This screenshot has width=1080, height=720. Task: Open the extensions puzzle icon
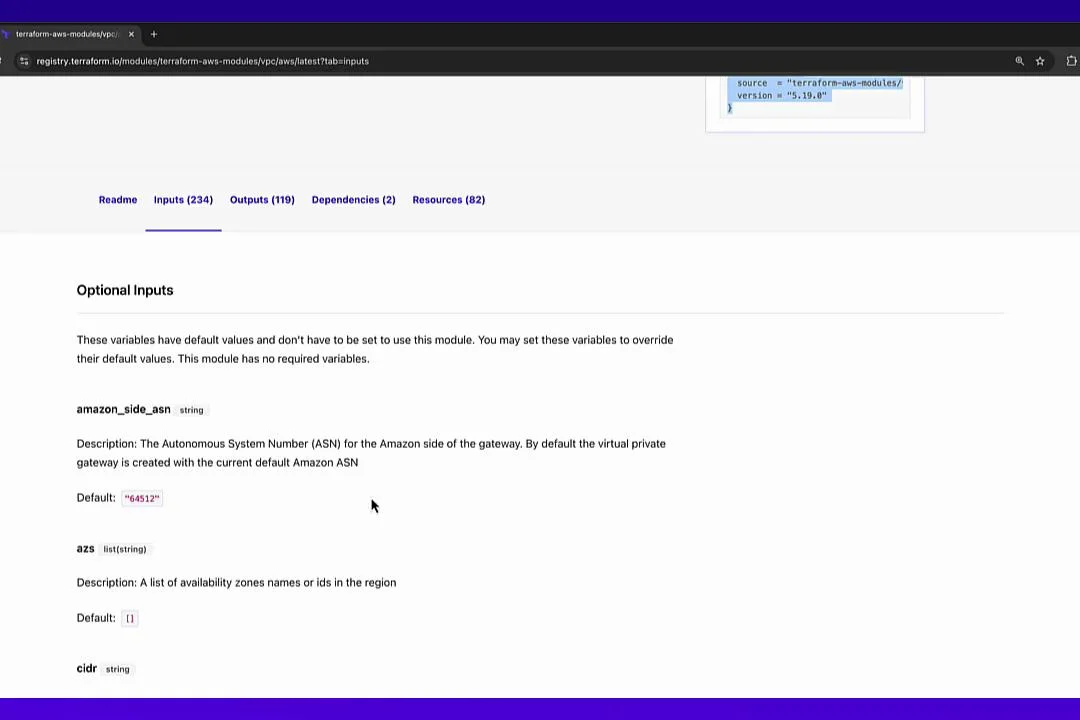coord(1071,61)
